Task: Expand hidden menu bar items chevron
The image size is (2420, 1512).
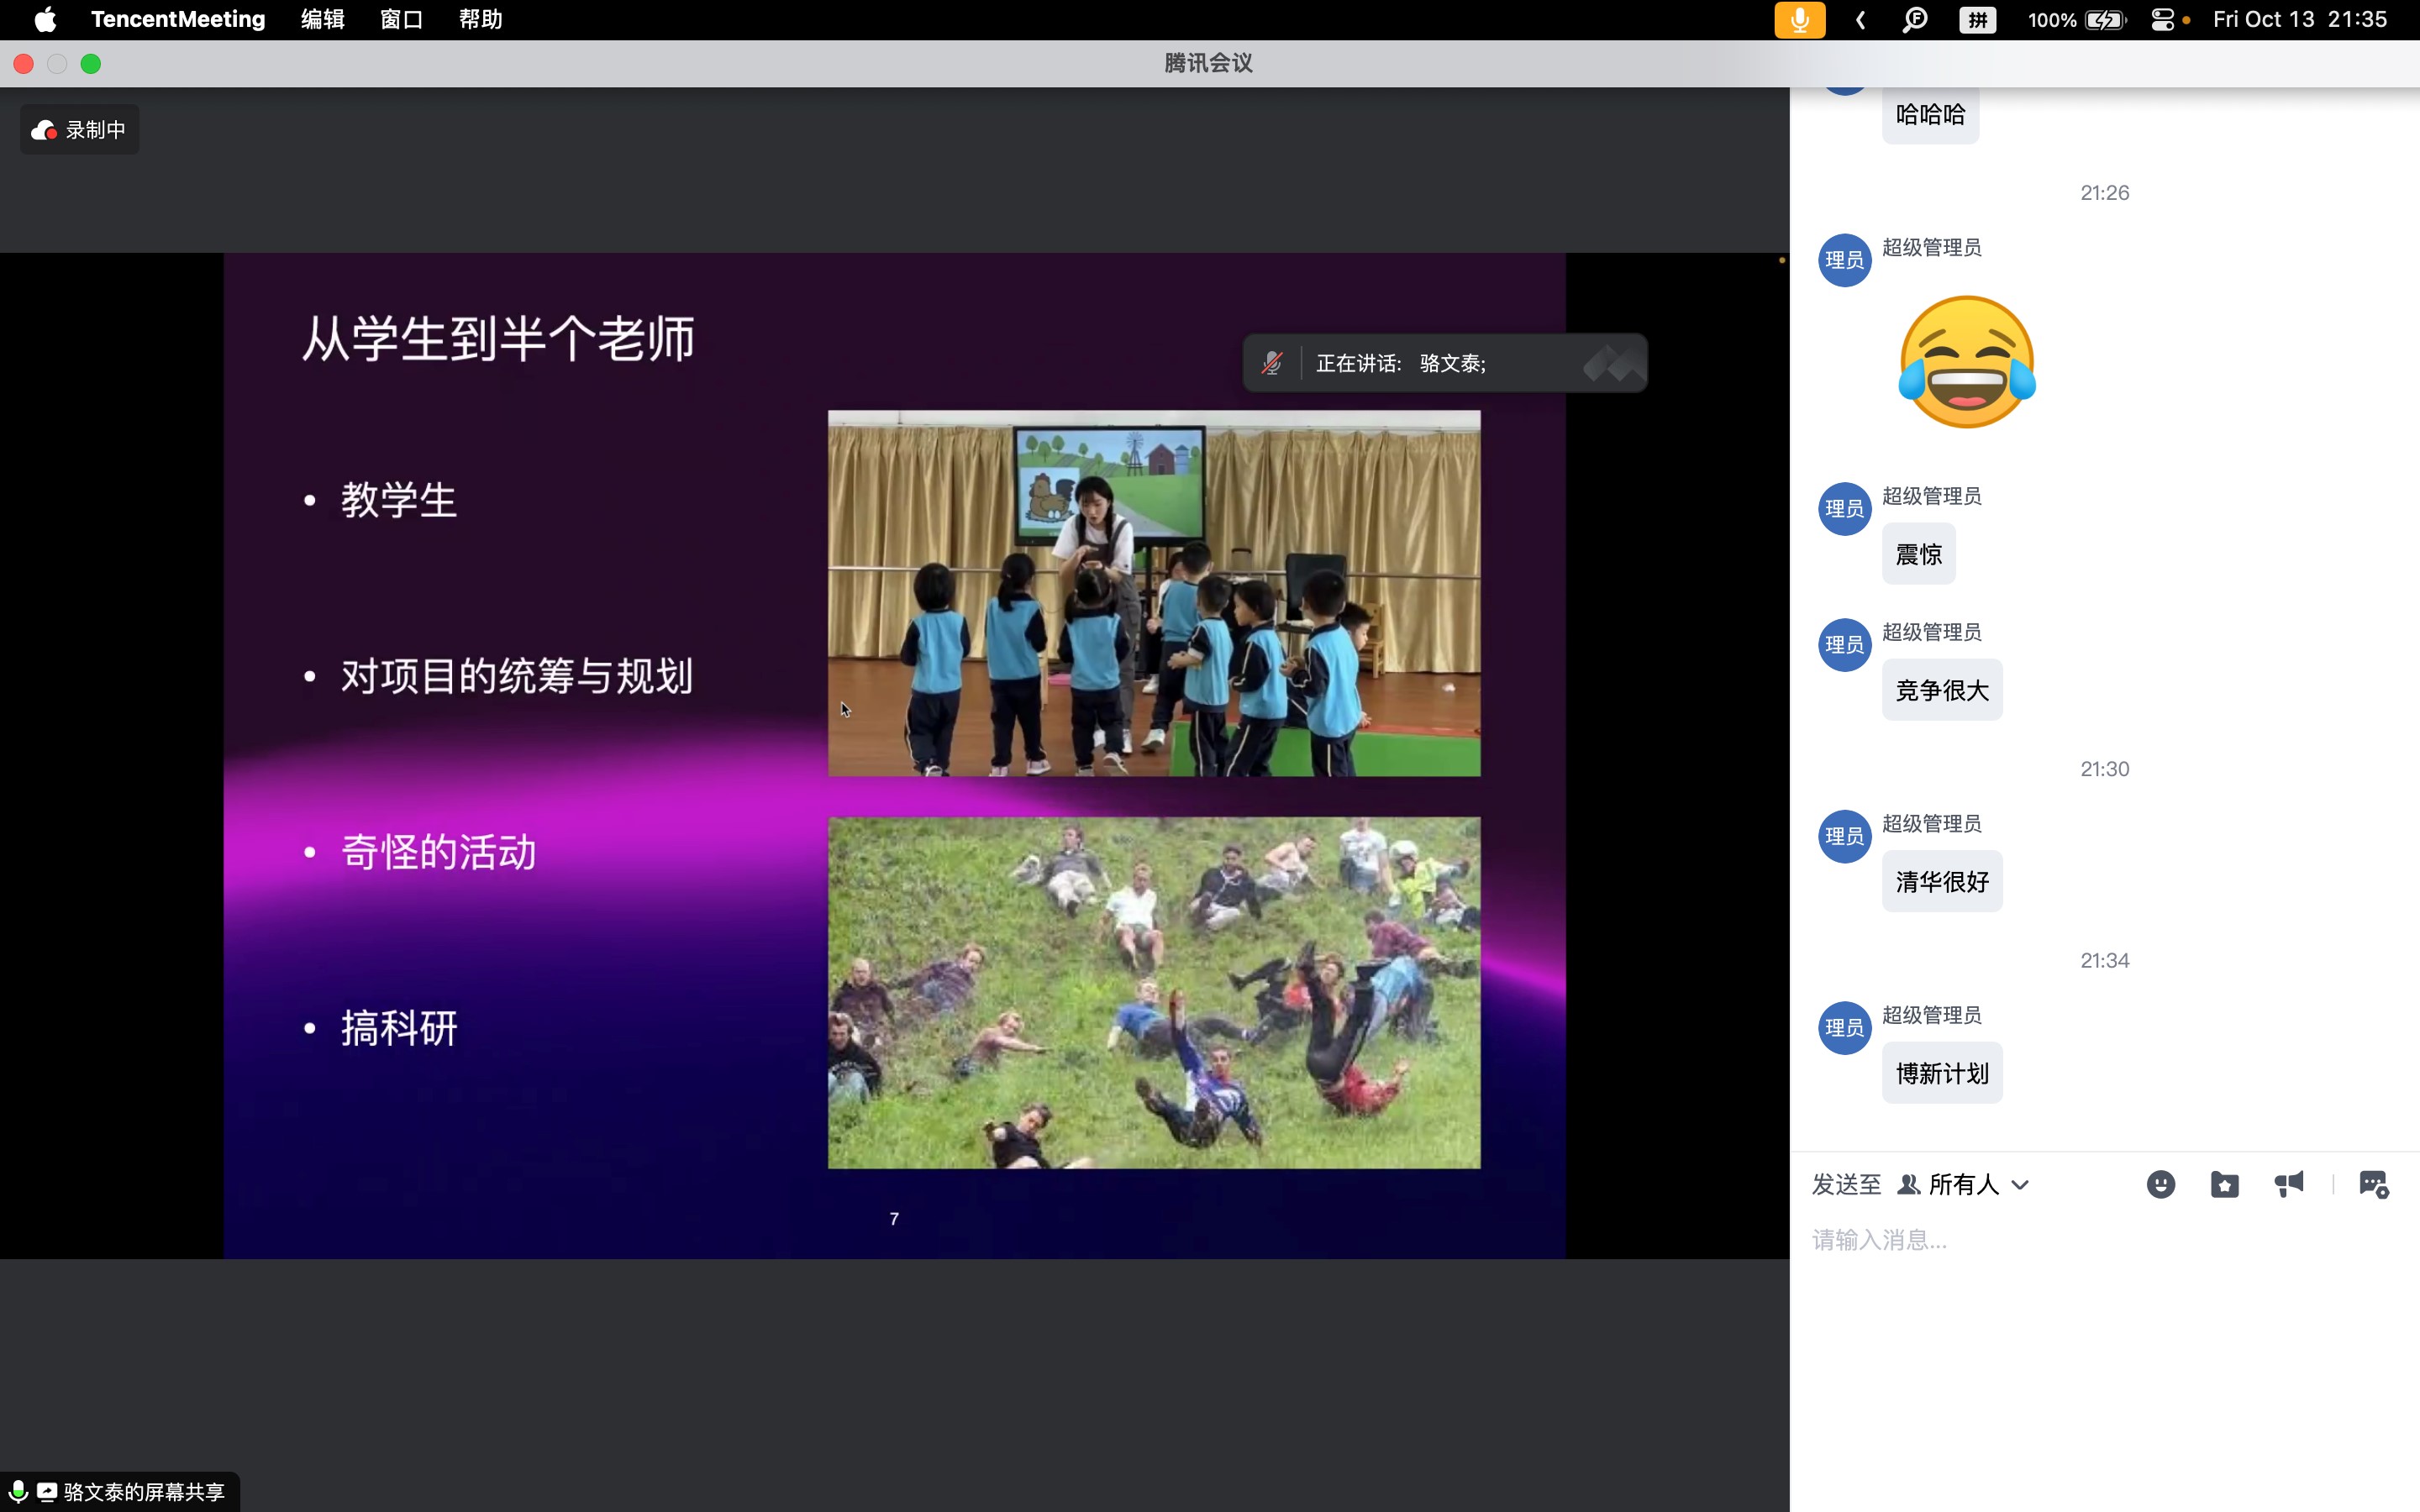Action: click(x=1860, y=20)
